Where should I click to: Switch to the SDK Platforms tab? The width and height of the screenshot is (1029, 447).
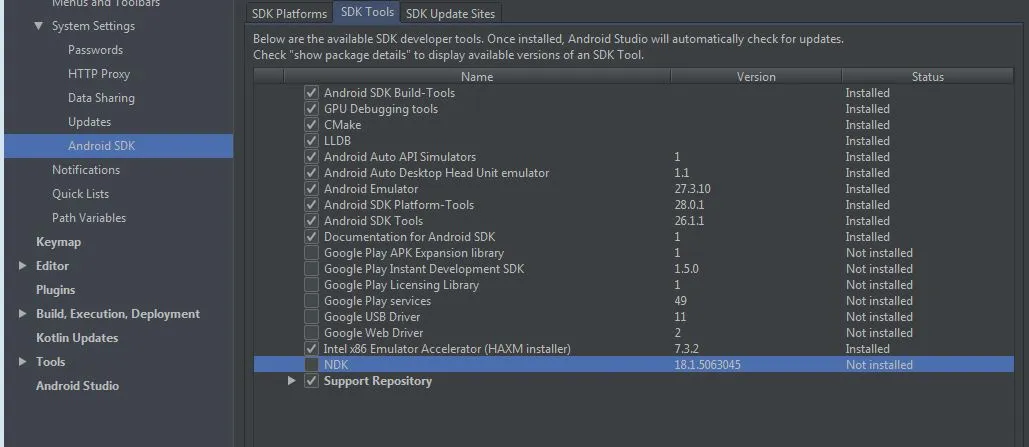pos(289,13)
